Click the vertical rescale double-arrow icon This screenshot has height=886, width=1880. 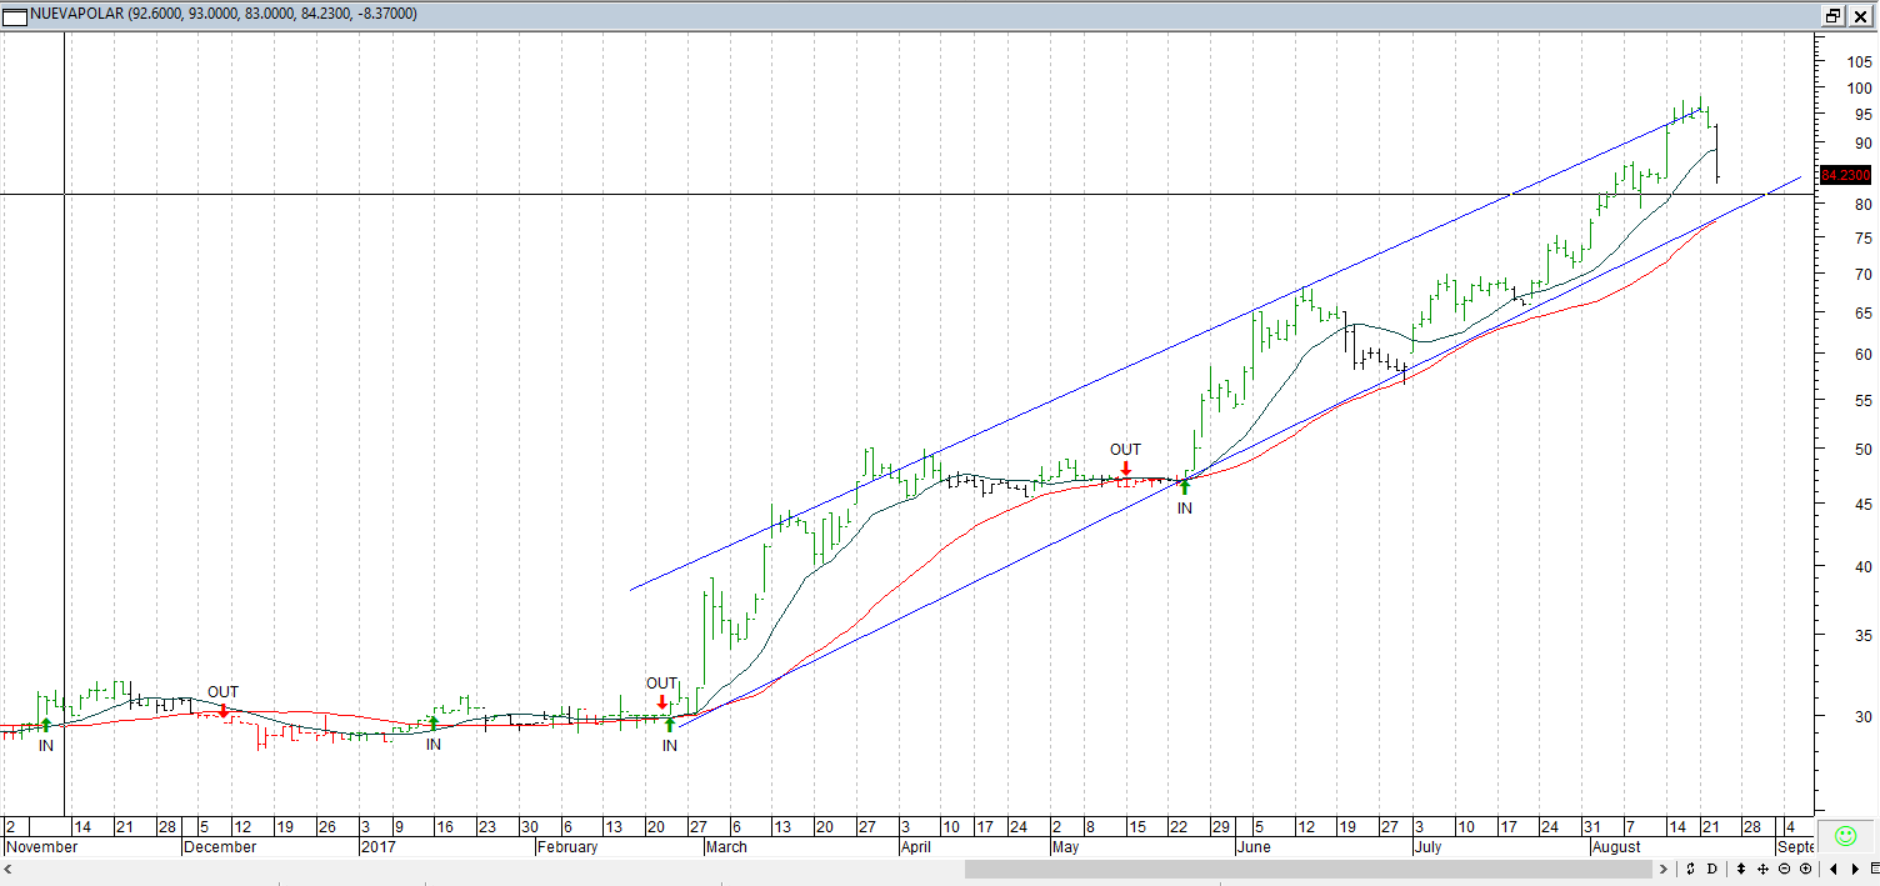(1741, 869)
